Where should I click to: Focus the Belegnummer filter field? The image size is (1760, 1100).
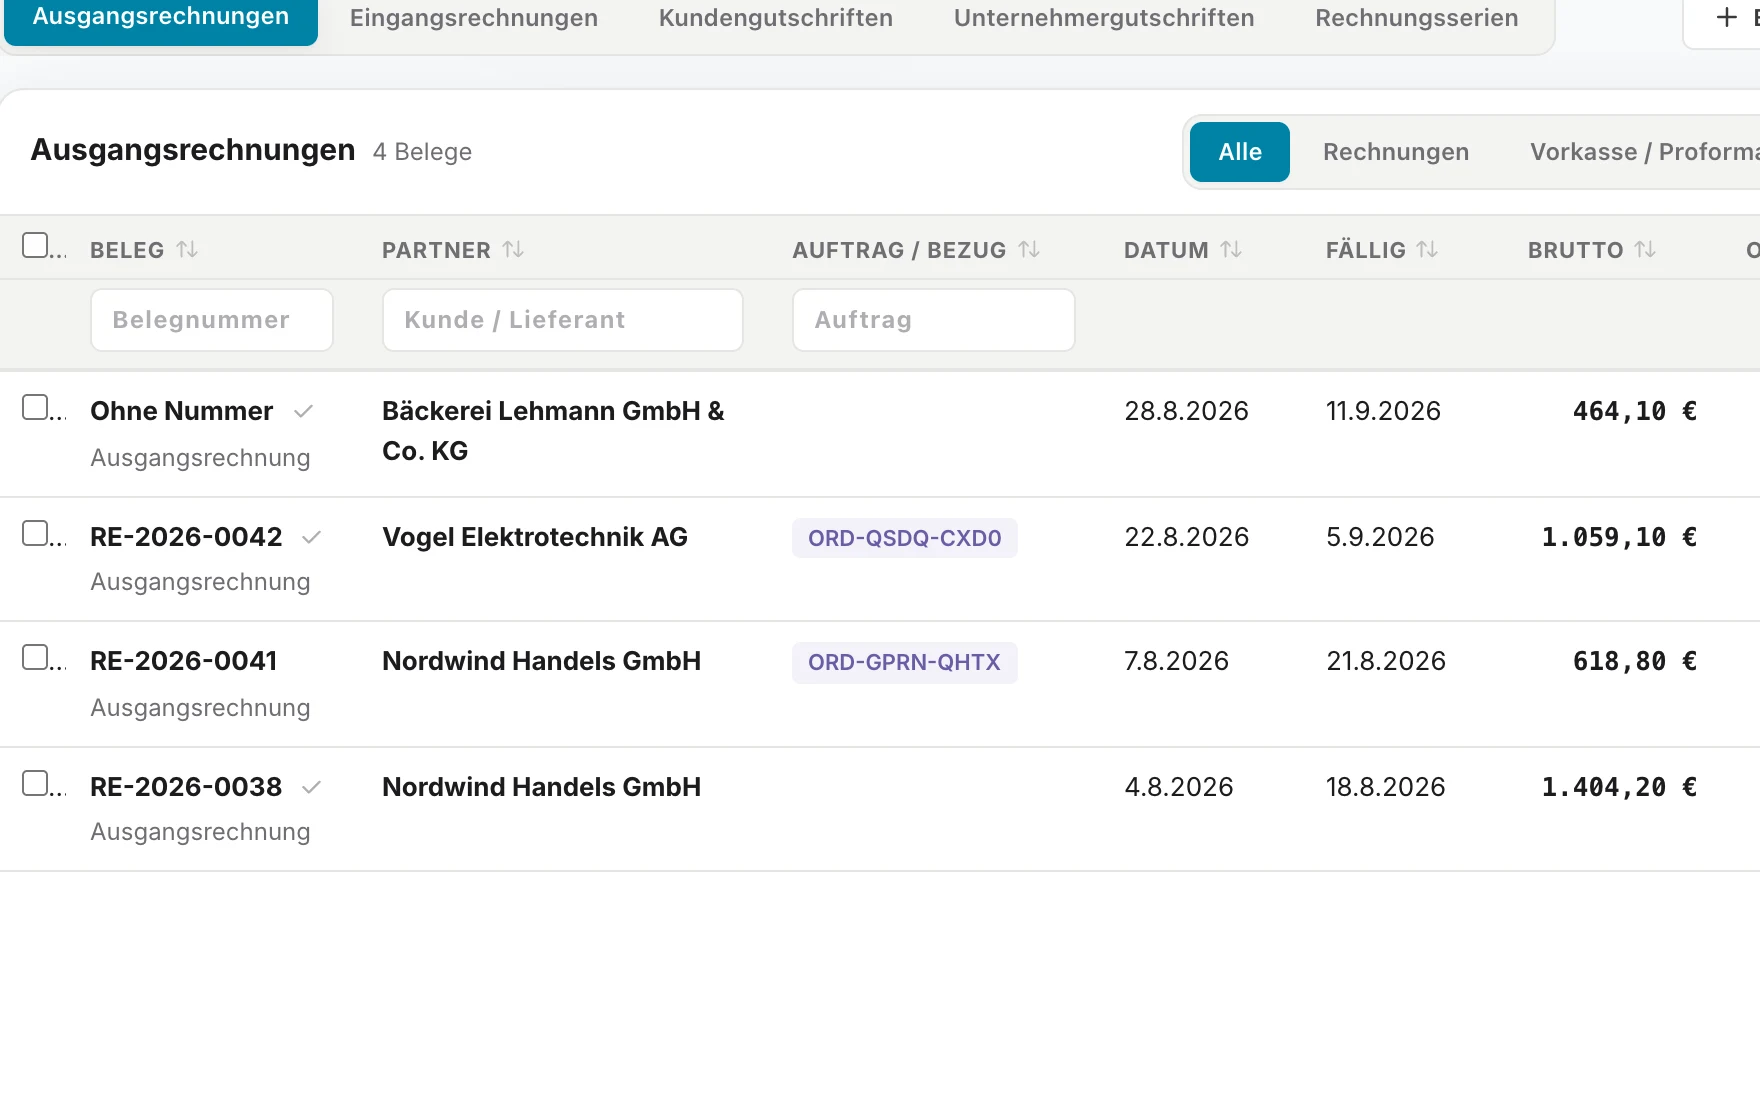pos(212,320)
